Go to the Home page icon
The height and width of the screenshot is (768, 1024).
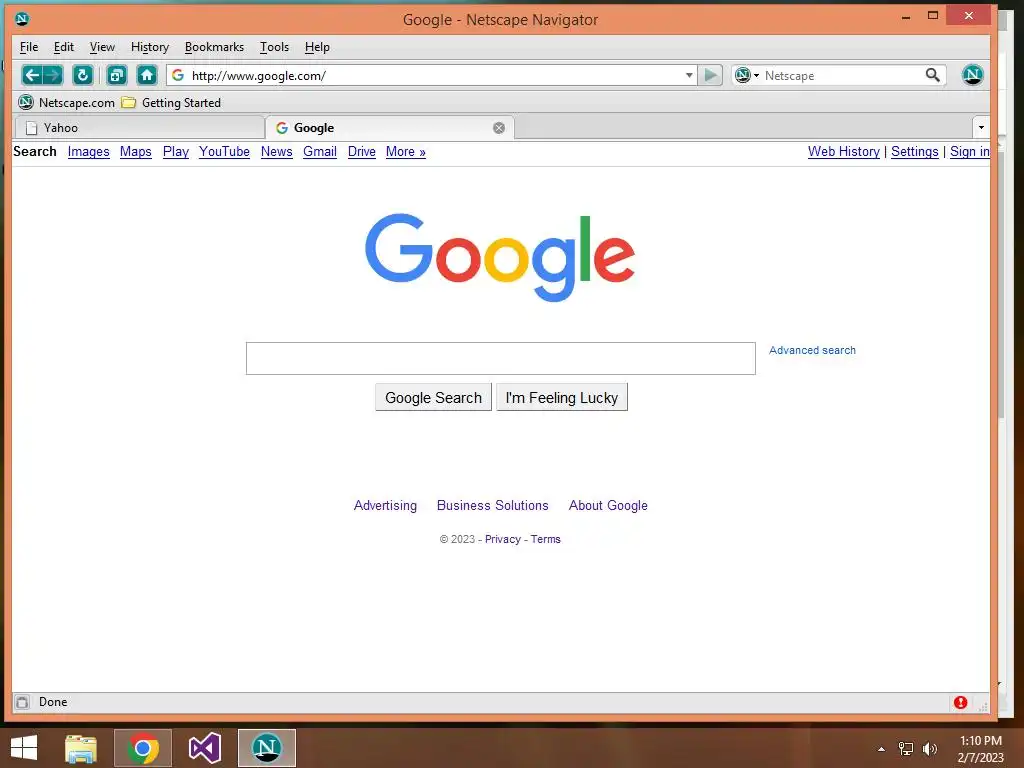(x=147, y=75)
